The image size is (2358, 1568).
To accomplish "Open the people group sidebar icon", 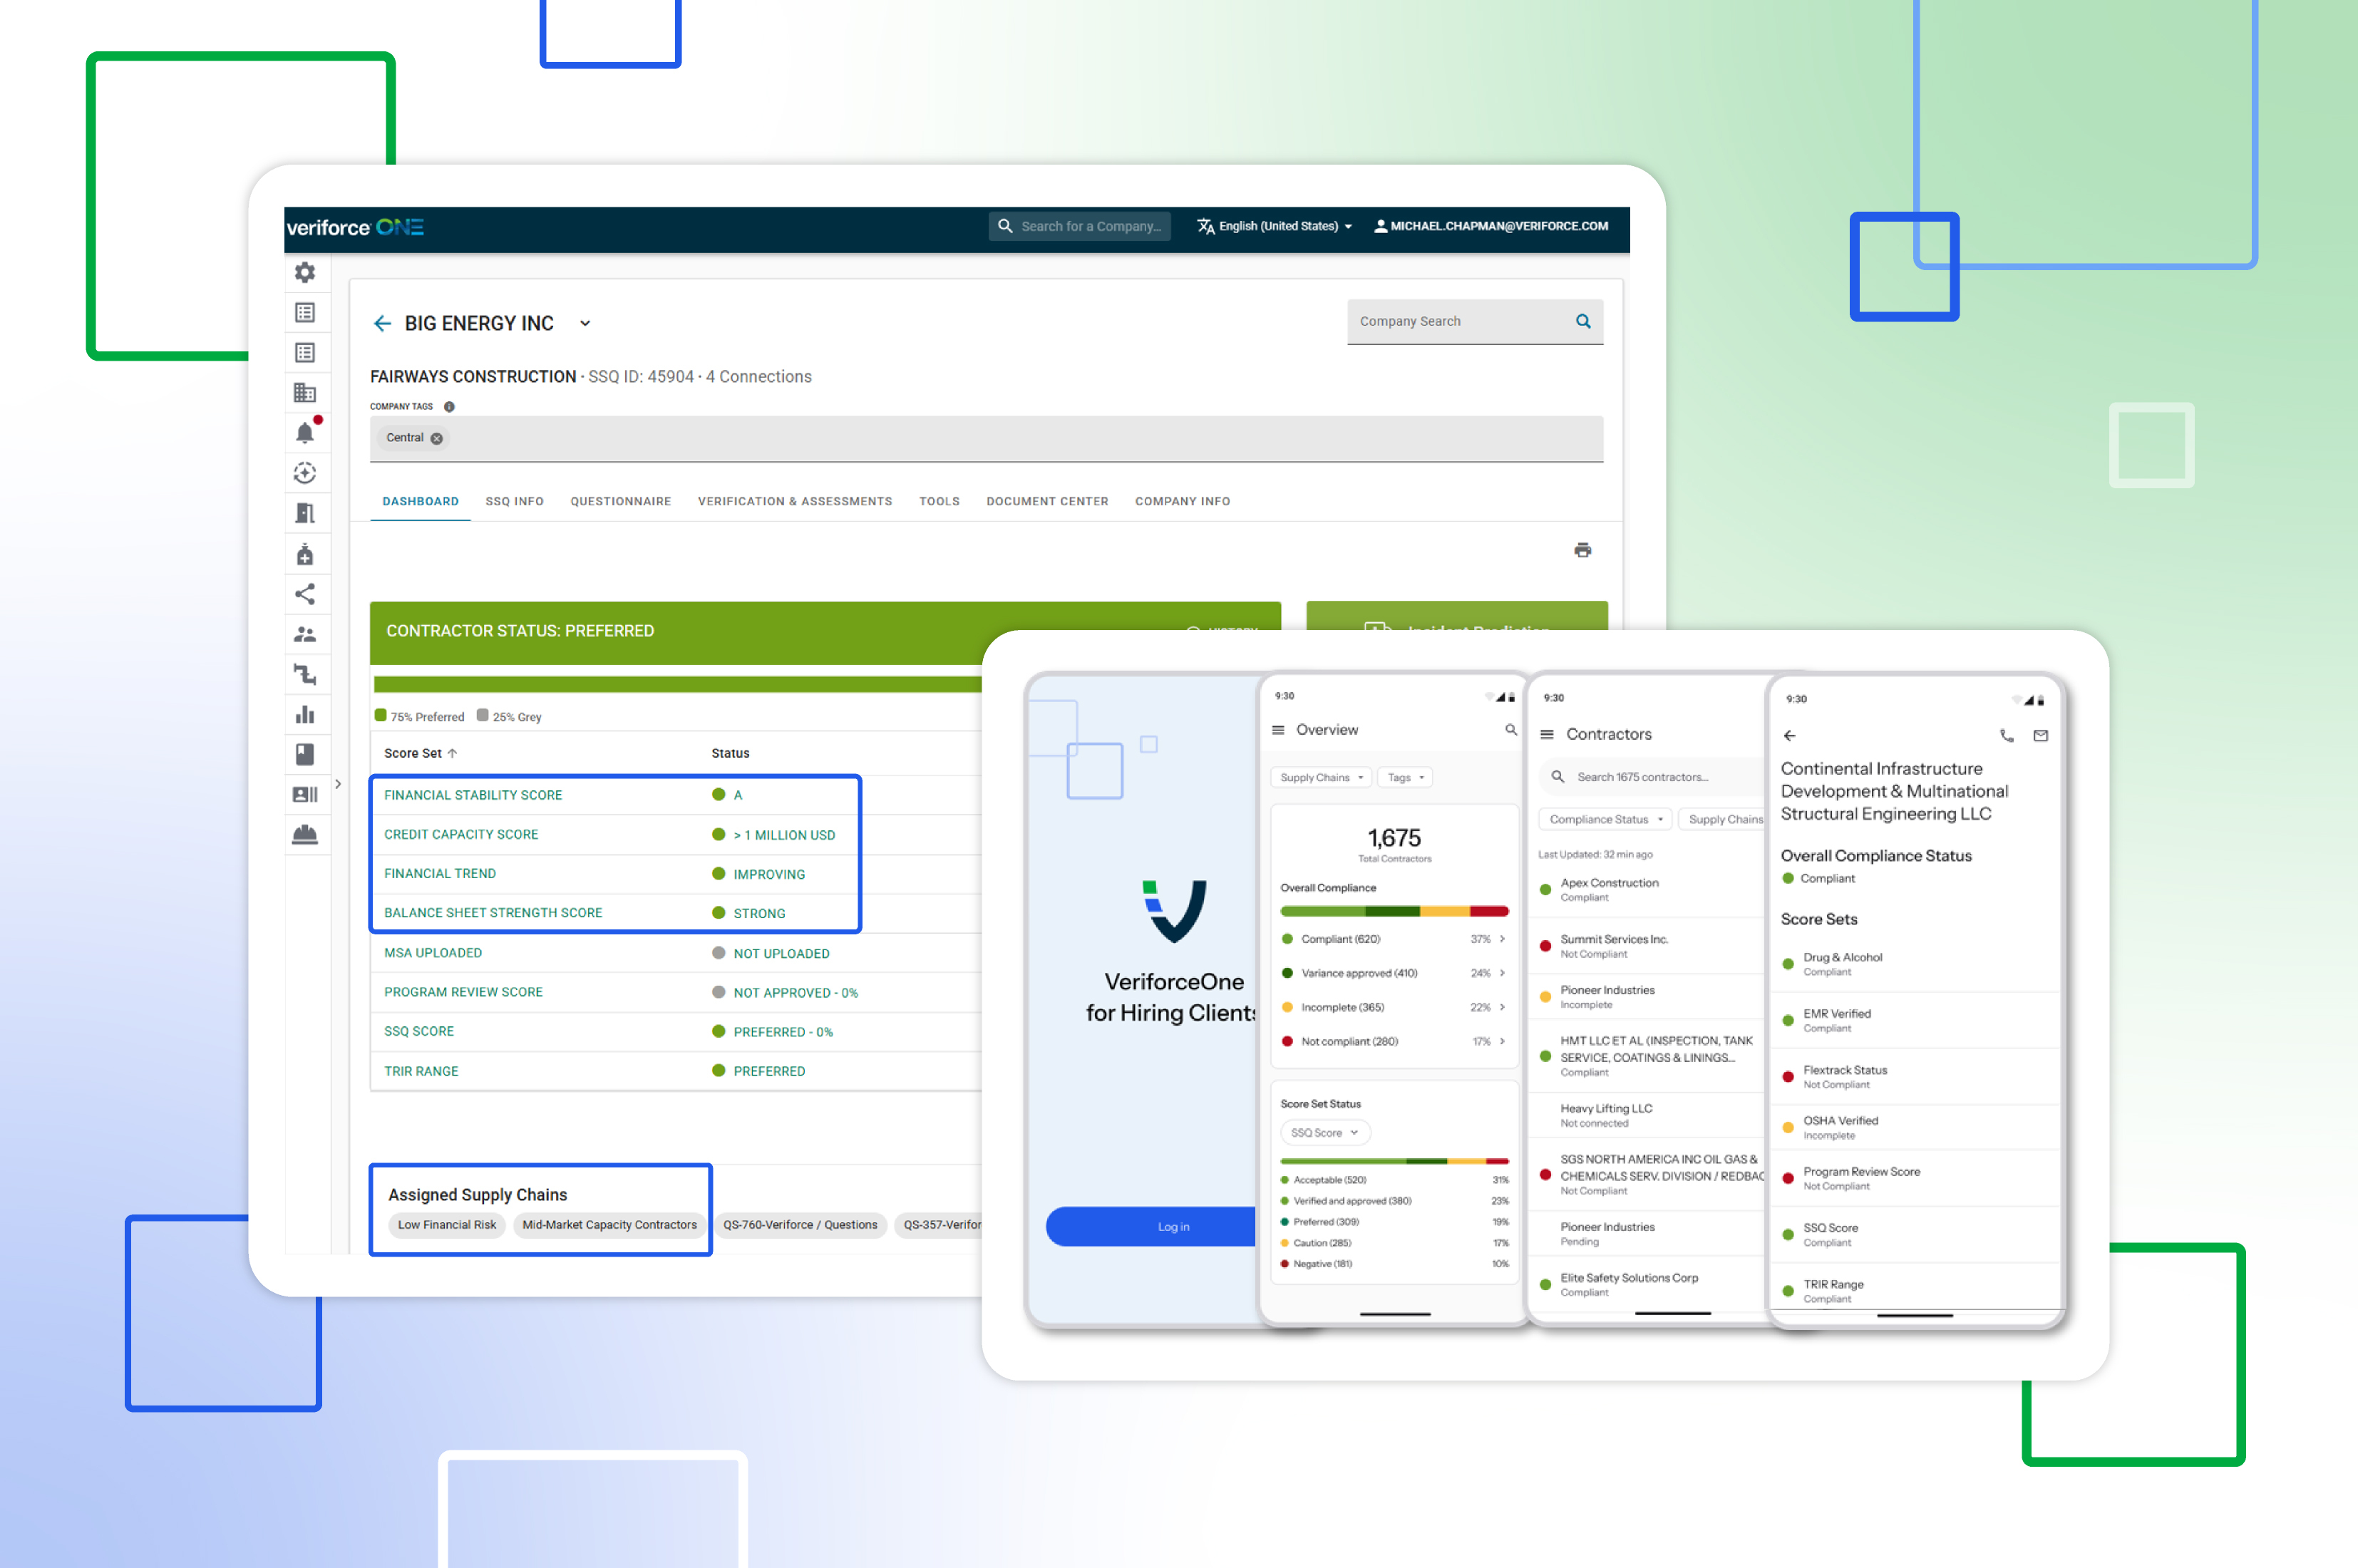I will (x=305, y=634).
